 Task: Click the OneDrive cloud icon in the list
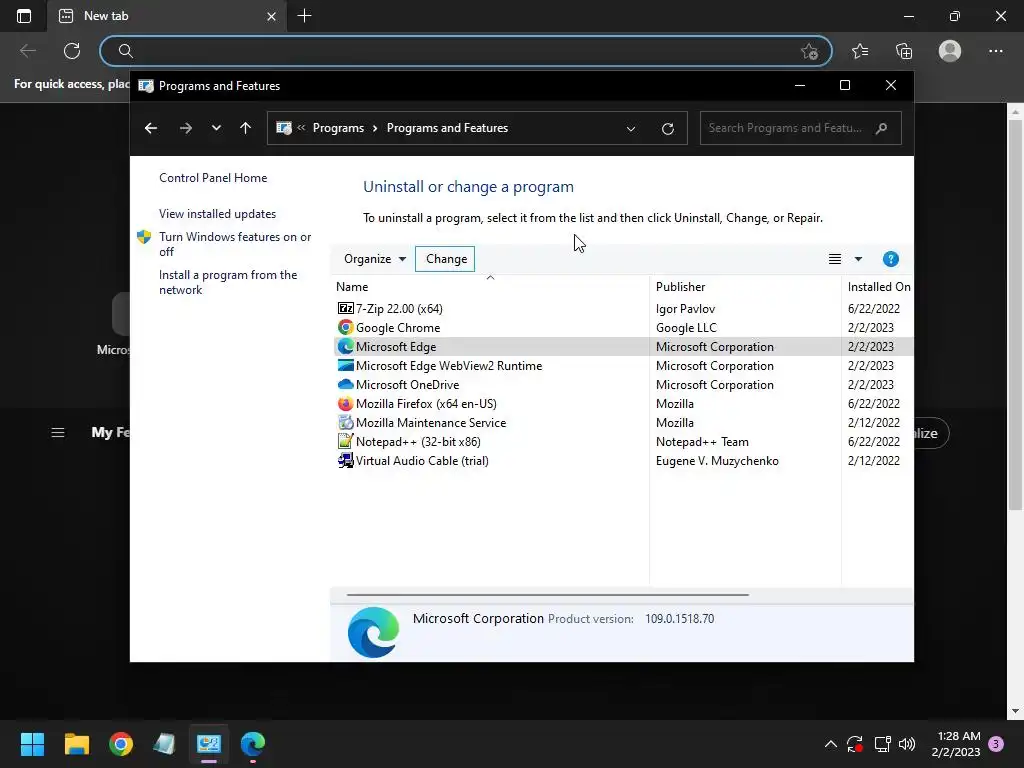tap(345, 385)
